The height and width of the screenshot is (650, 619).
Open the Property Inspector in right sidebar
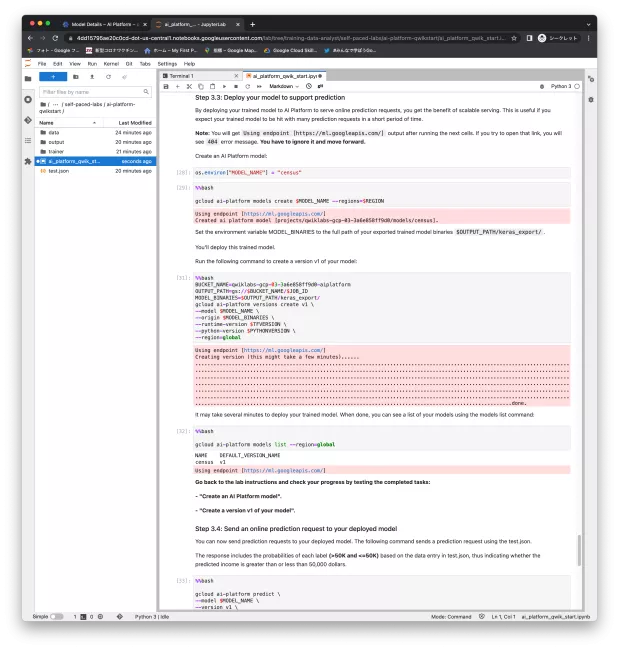(591, 79)
